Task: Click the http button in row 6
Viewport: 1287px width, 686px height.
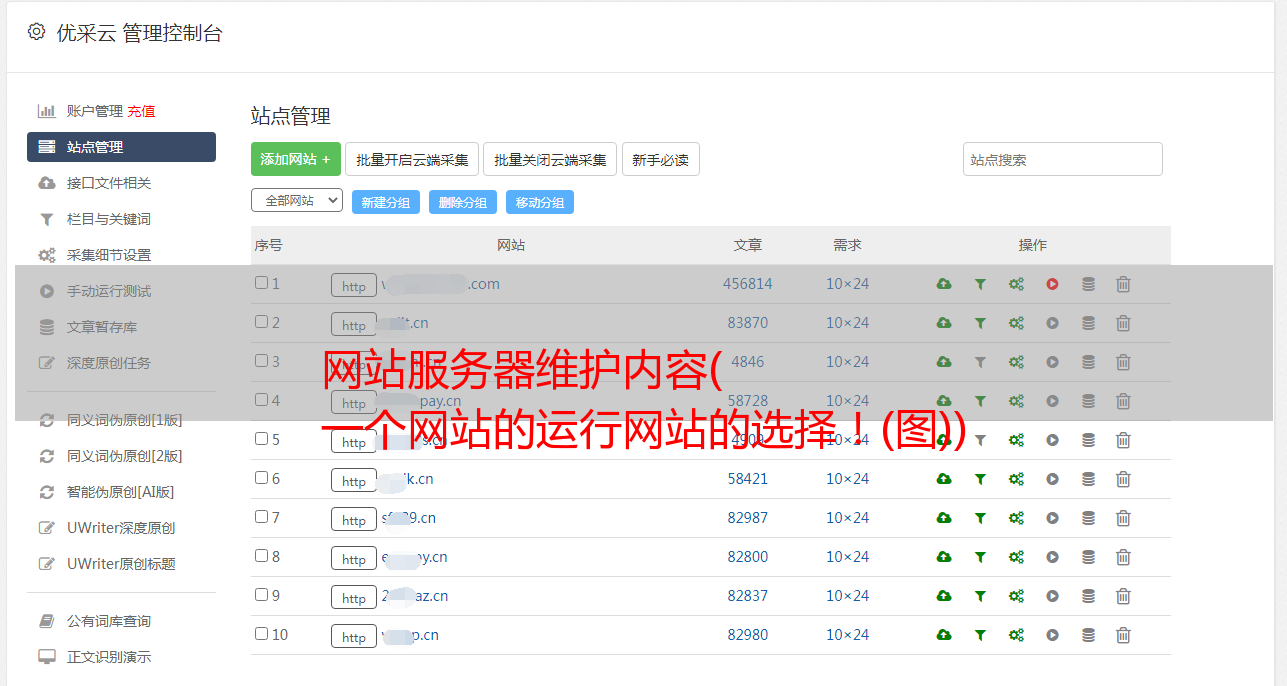Action: (x=354, y=480)
